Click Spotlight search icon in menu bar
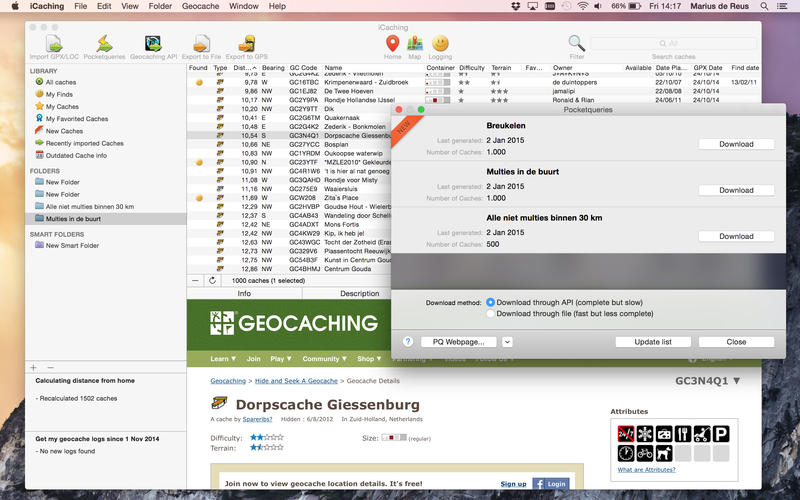This screenshot has height=500, width=800. pyautogui.click(x=764, y=6)
